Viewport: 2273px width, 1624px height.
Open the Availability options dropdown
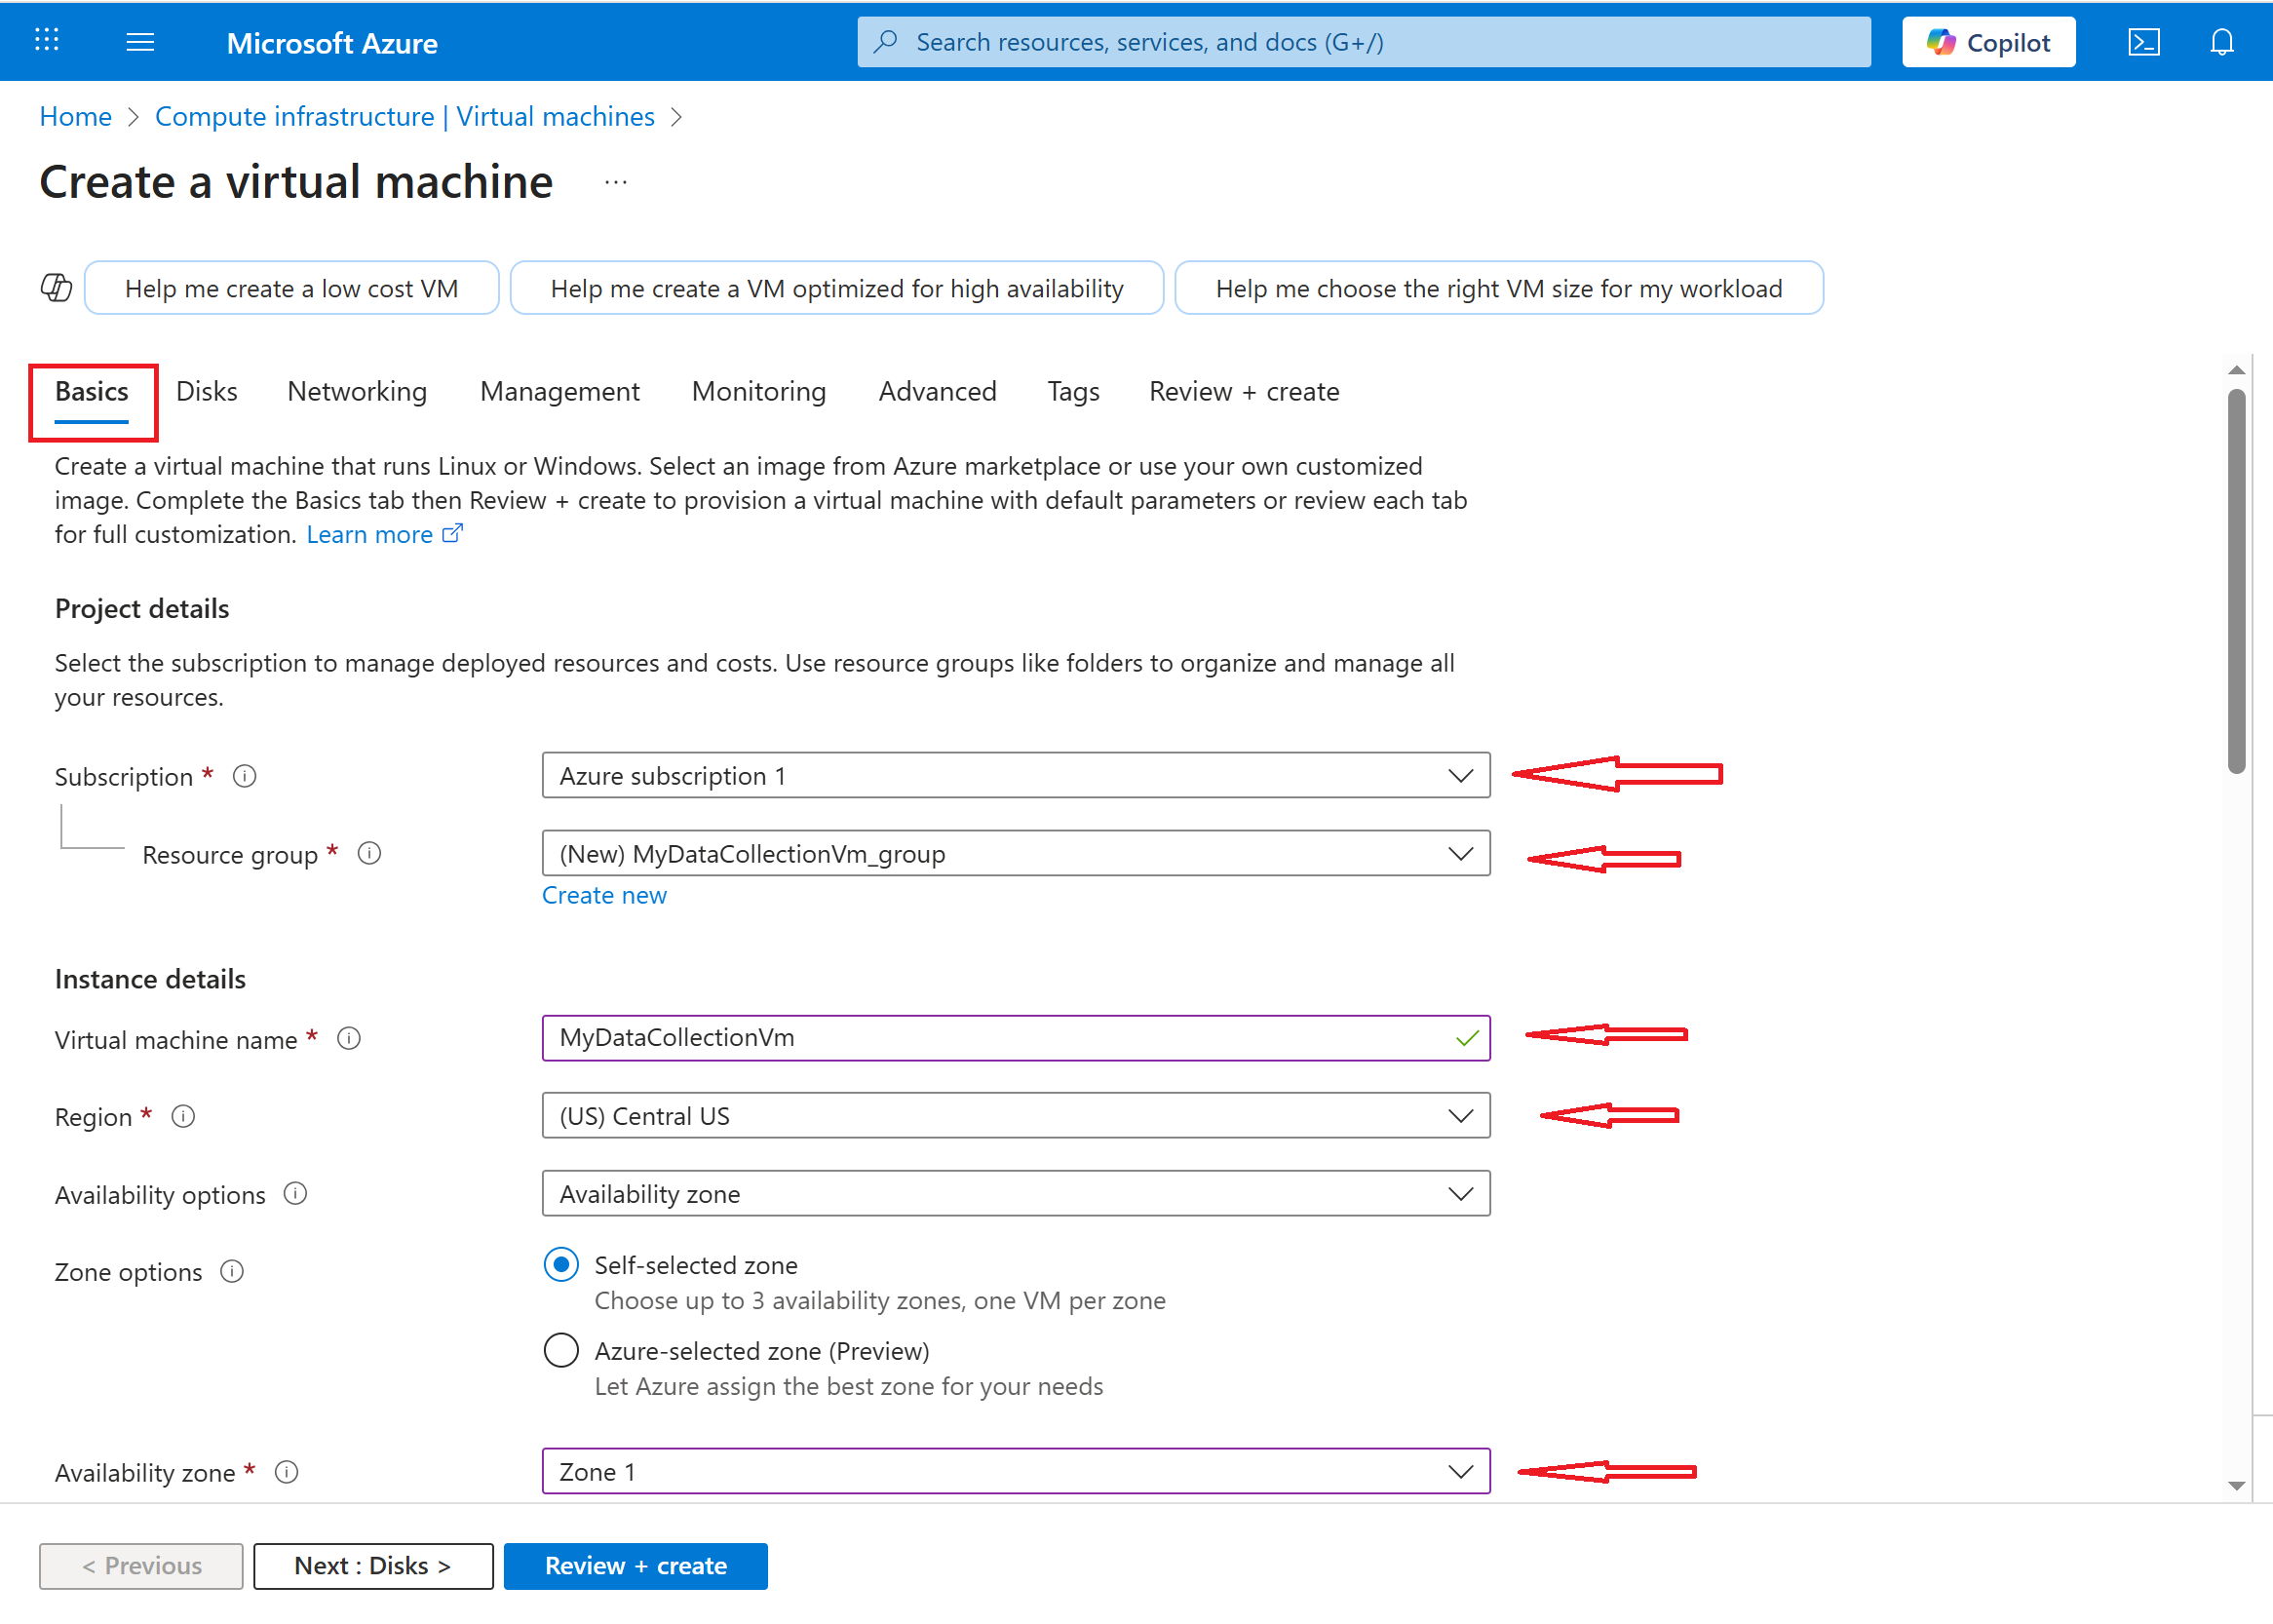1015,1194
